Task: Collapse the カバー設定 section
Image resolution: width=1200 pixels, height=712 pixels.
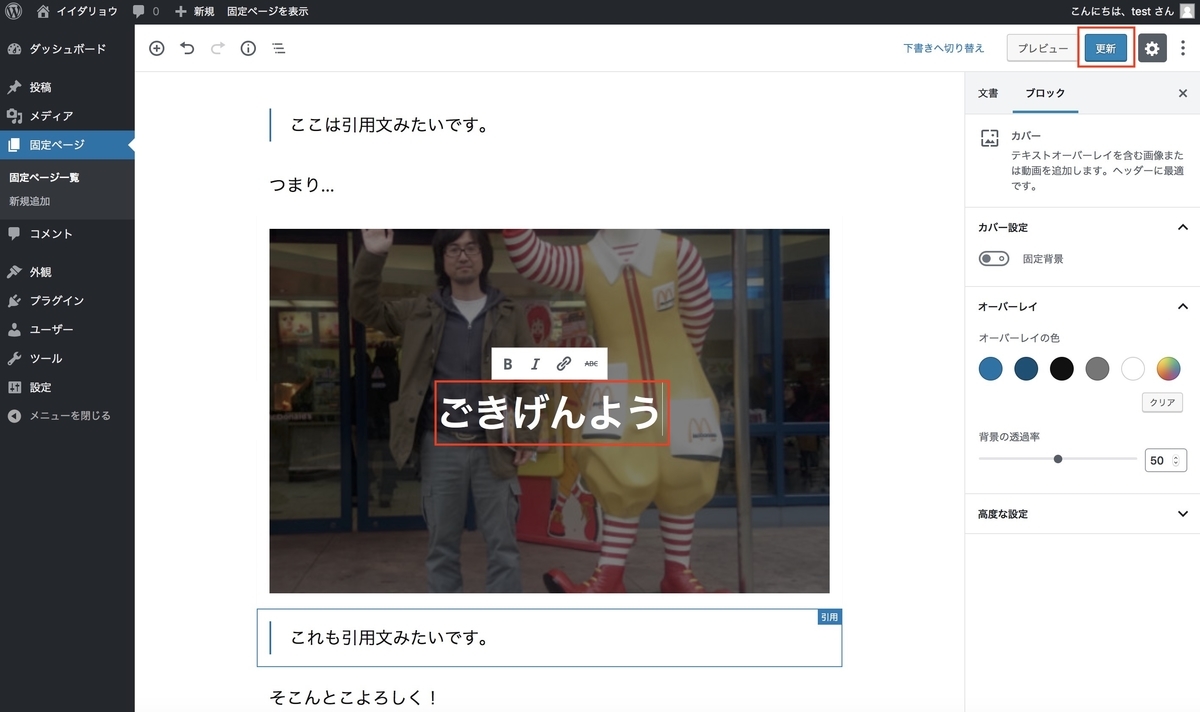Action: coord(1082,228)
